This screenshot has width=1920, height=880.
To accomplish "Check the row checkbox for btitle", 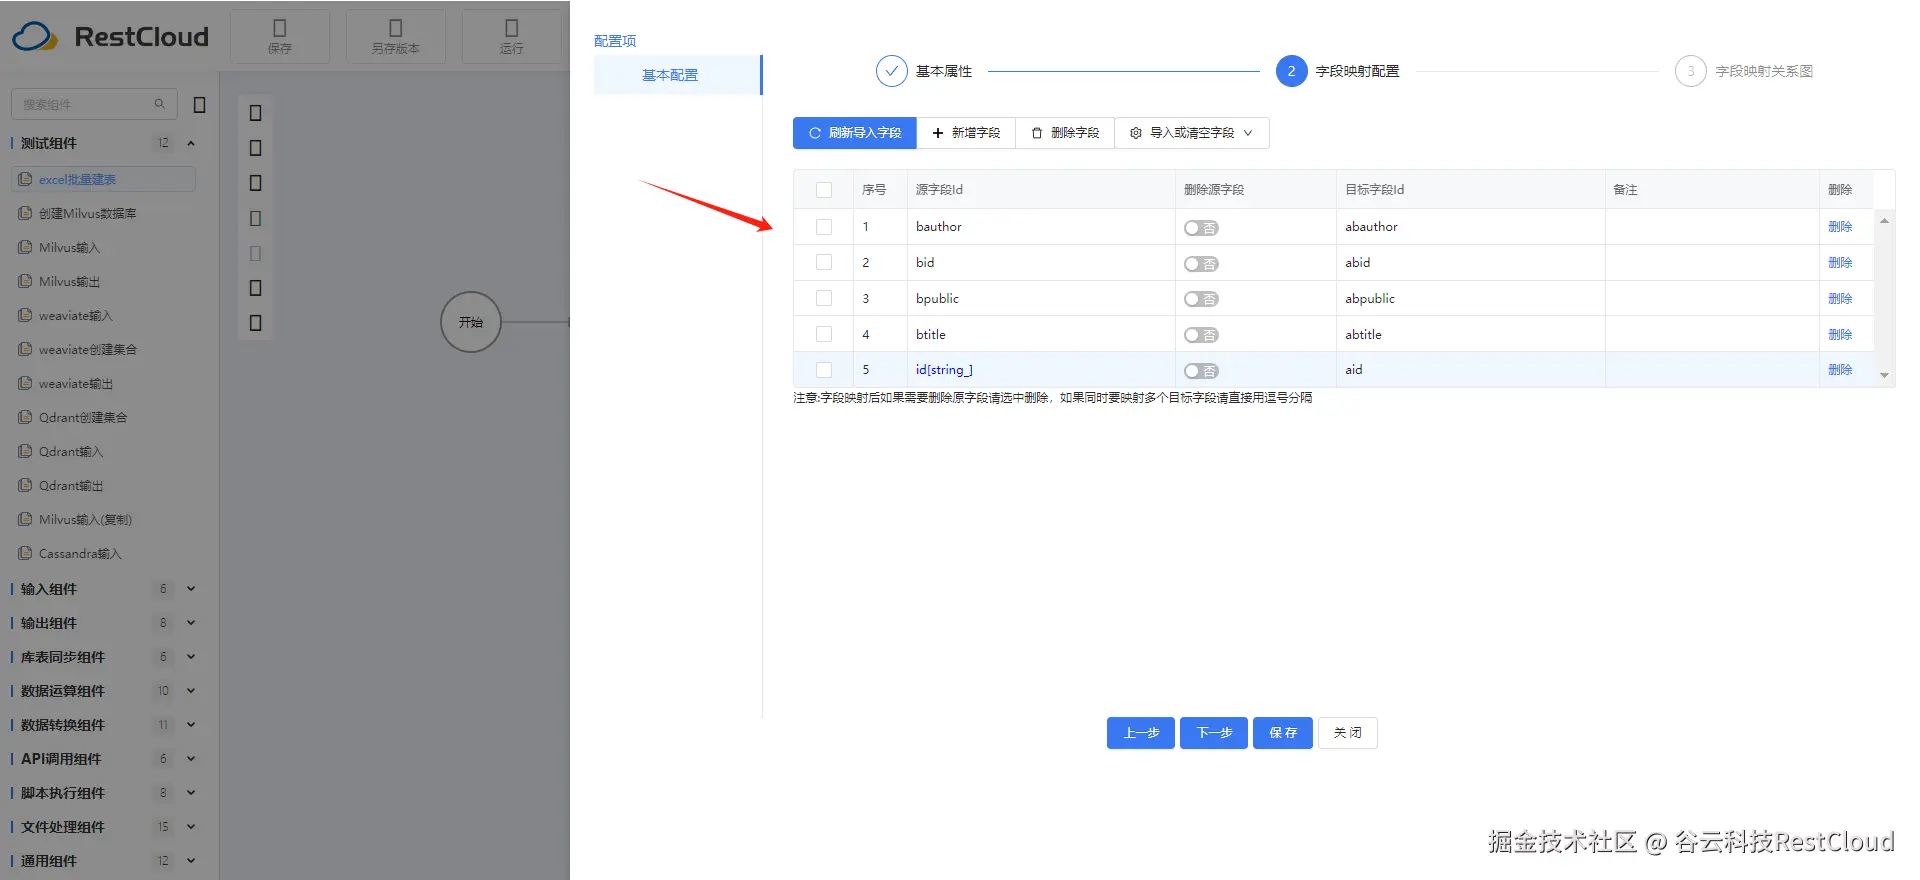I will [x=824, y=334].
